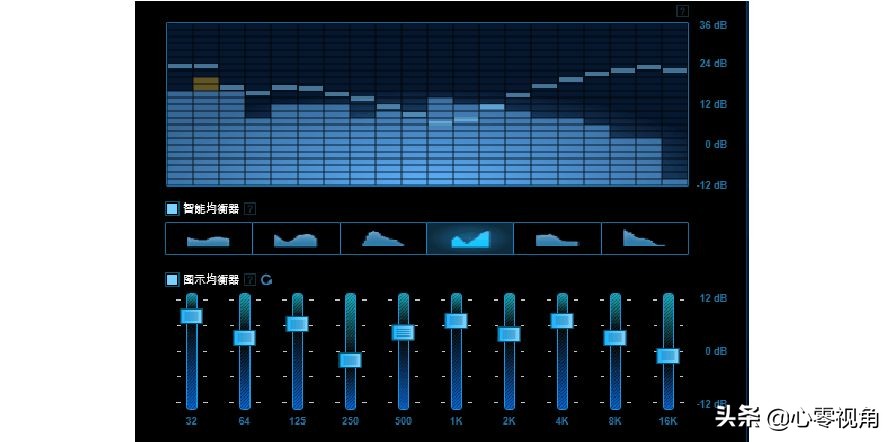Pick the sixth smart equalizer preset curve
Viewport: 893px width, 442px height.
click(x=644, y=238)
